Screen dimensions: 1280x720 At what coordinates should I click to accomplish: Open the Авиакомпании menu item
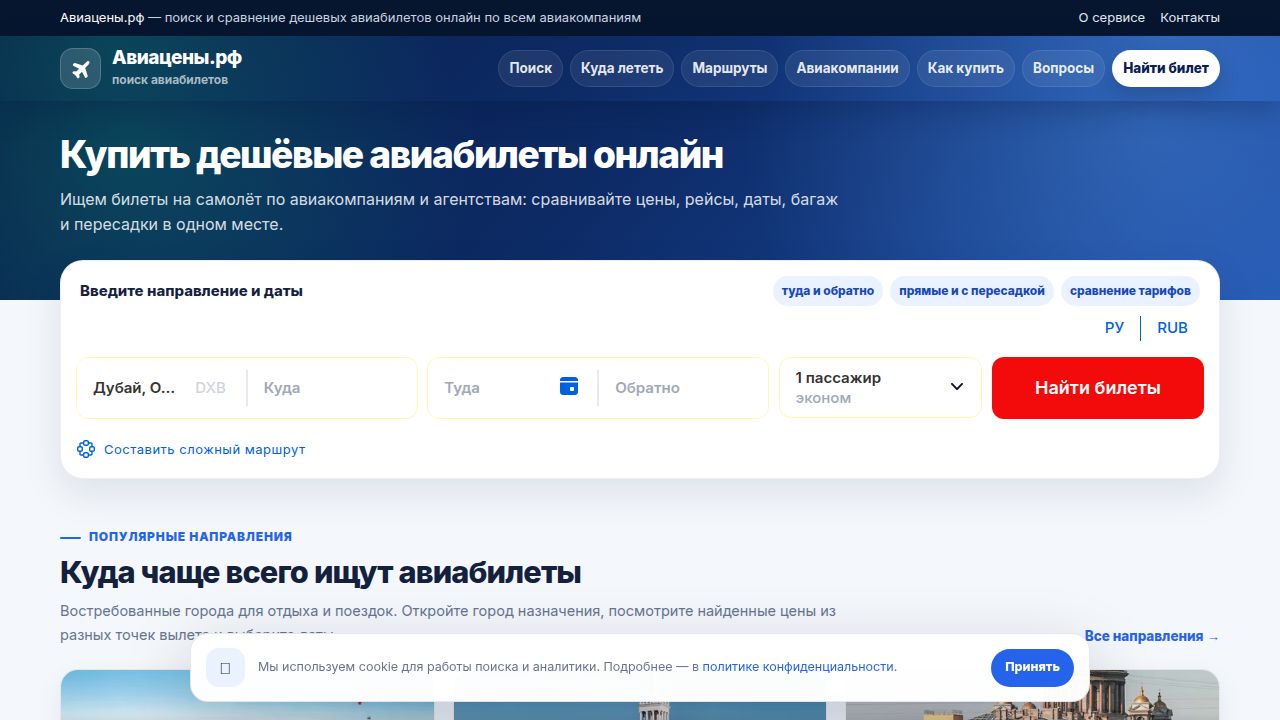point(847,68)
